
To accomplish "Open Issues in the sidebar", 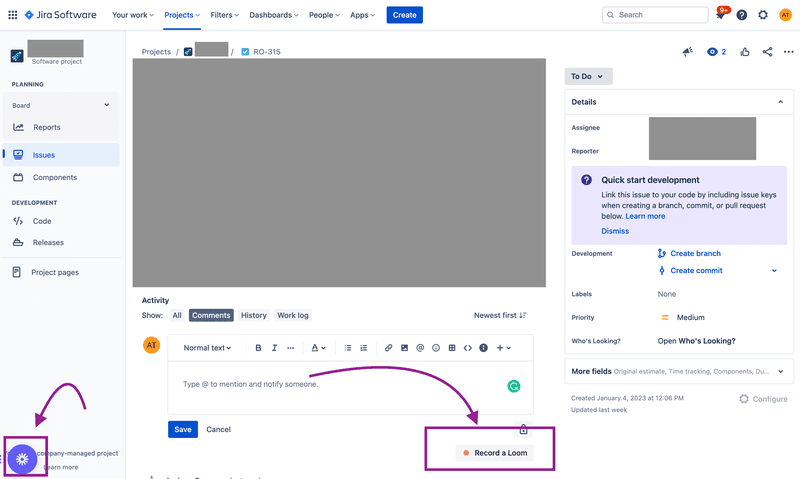I will tap(61, 155).
